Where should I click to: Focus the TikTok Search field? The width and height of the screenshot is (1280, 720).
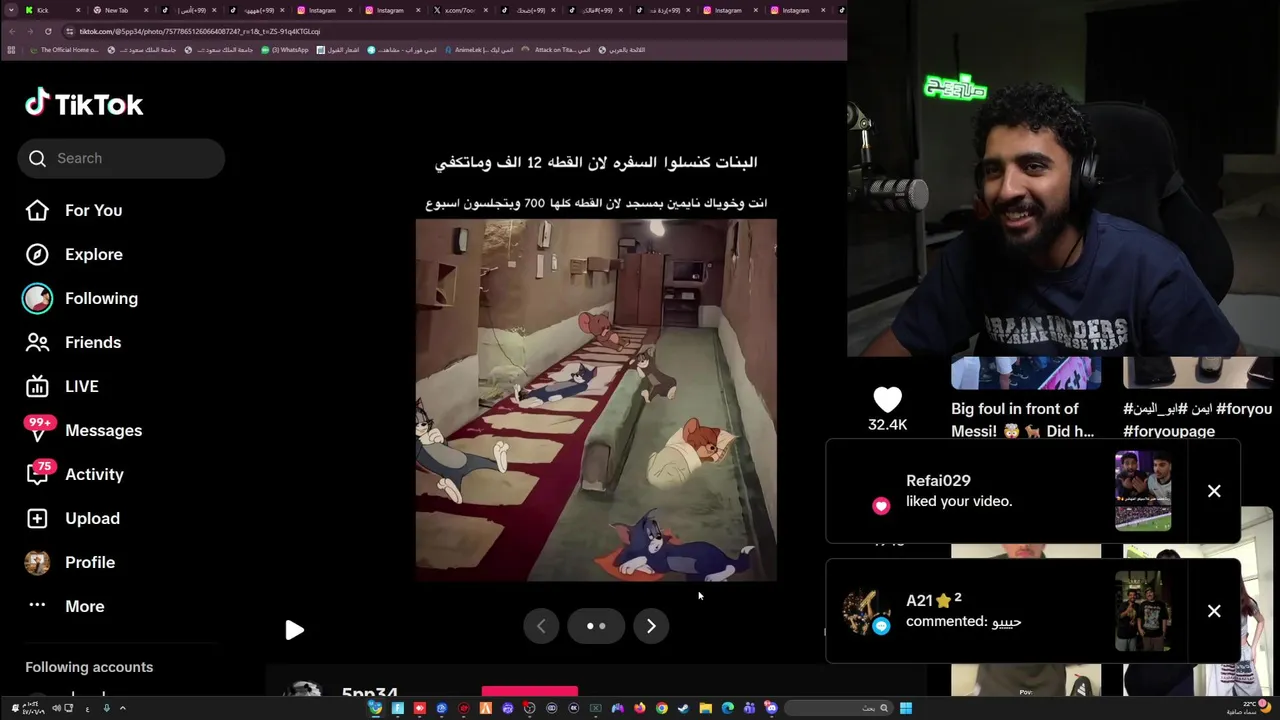coord(121,158)
